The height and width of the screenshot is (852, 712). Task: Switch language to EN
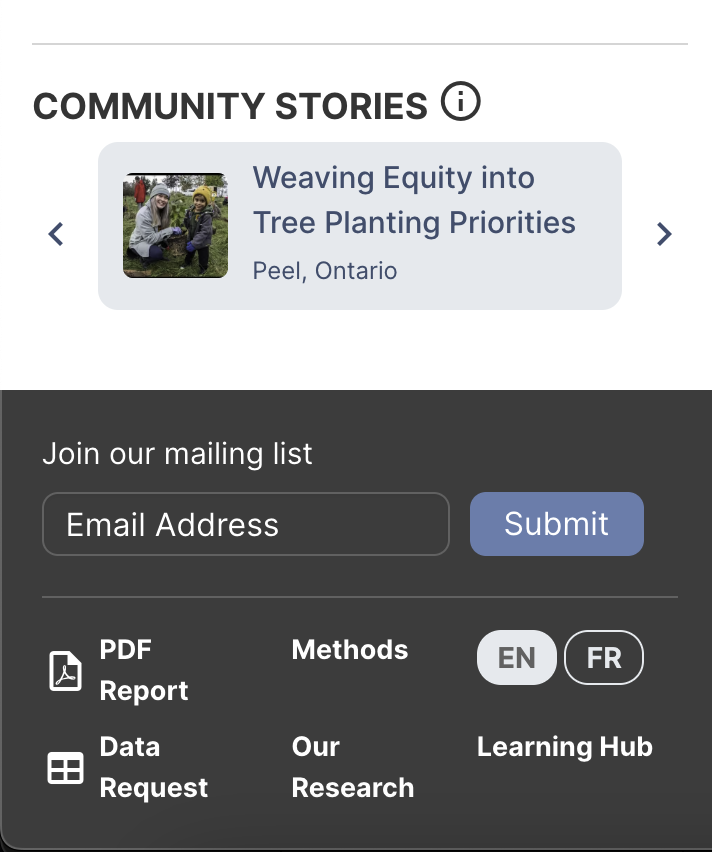coord(517,658)
